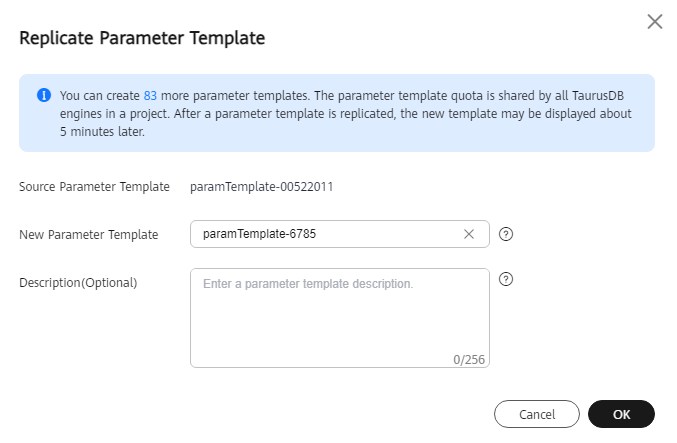The height and width of the screenshot is (443, 677).
Task: Clear the New Parameter Template name field
Action: click(469, 234)
